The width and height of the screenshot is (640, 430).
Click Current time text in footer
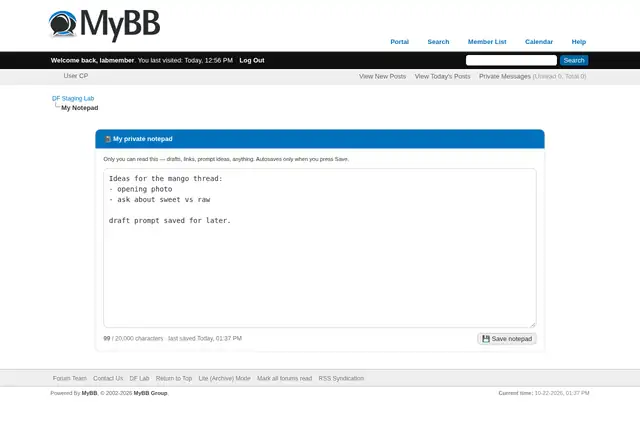coord(544,393)
